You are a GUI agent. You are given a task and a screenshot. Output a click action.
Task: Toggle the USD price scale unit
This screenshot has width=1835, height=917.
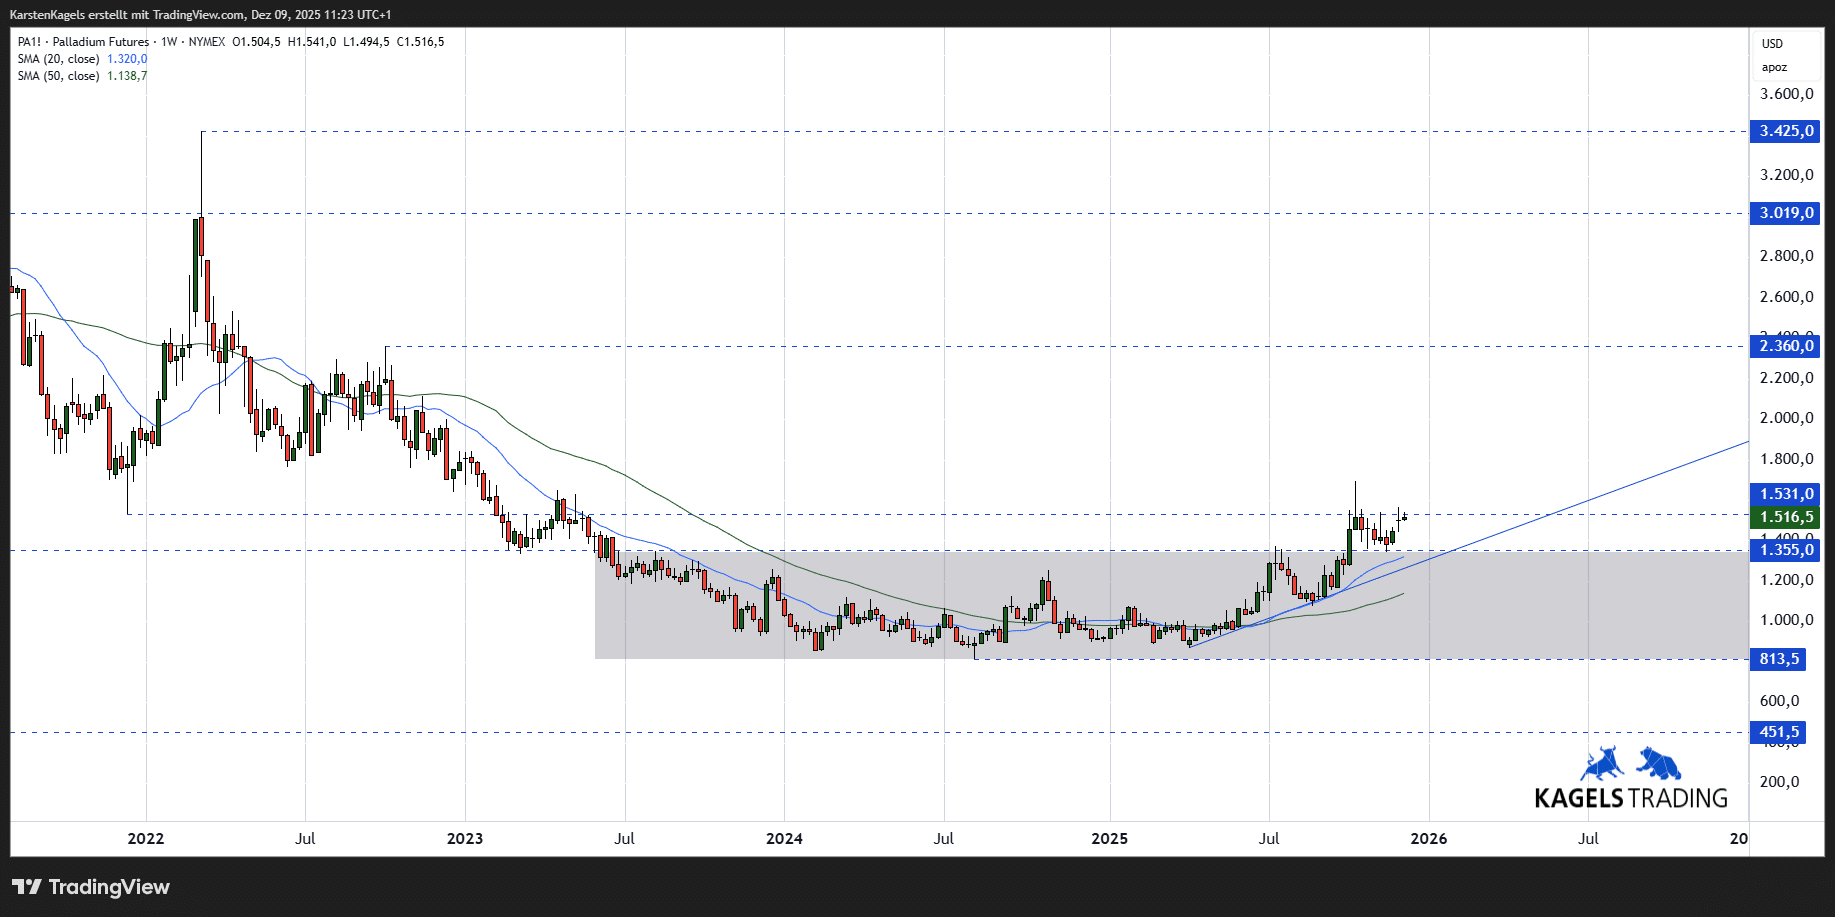pyautogui.click(x=1772, y=42)
